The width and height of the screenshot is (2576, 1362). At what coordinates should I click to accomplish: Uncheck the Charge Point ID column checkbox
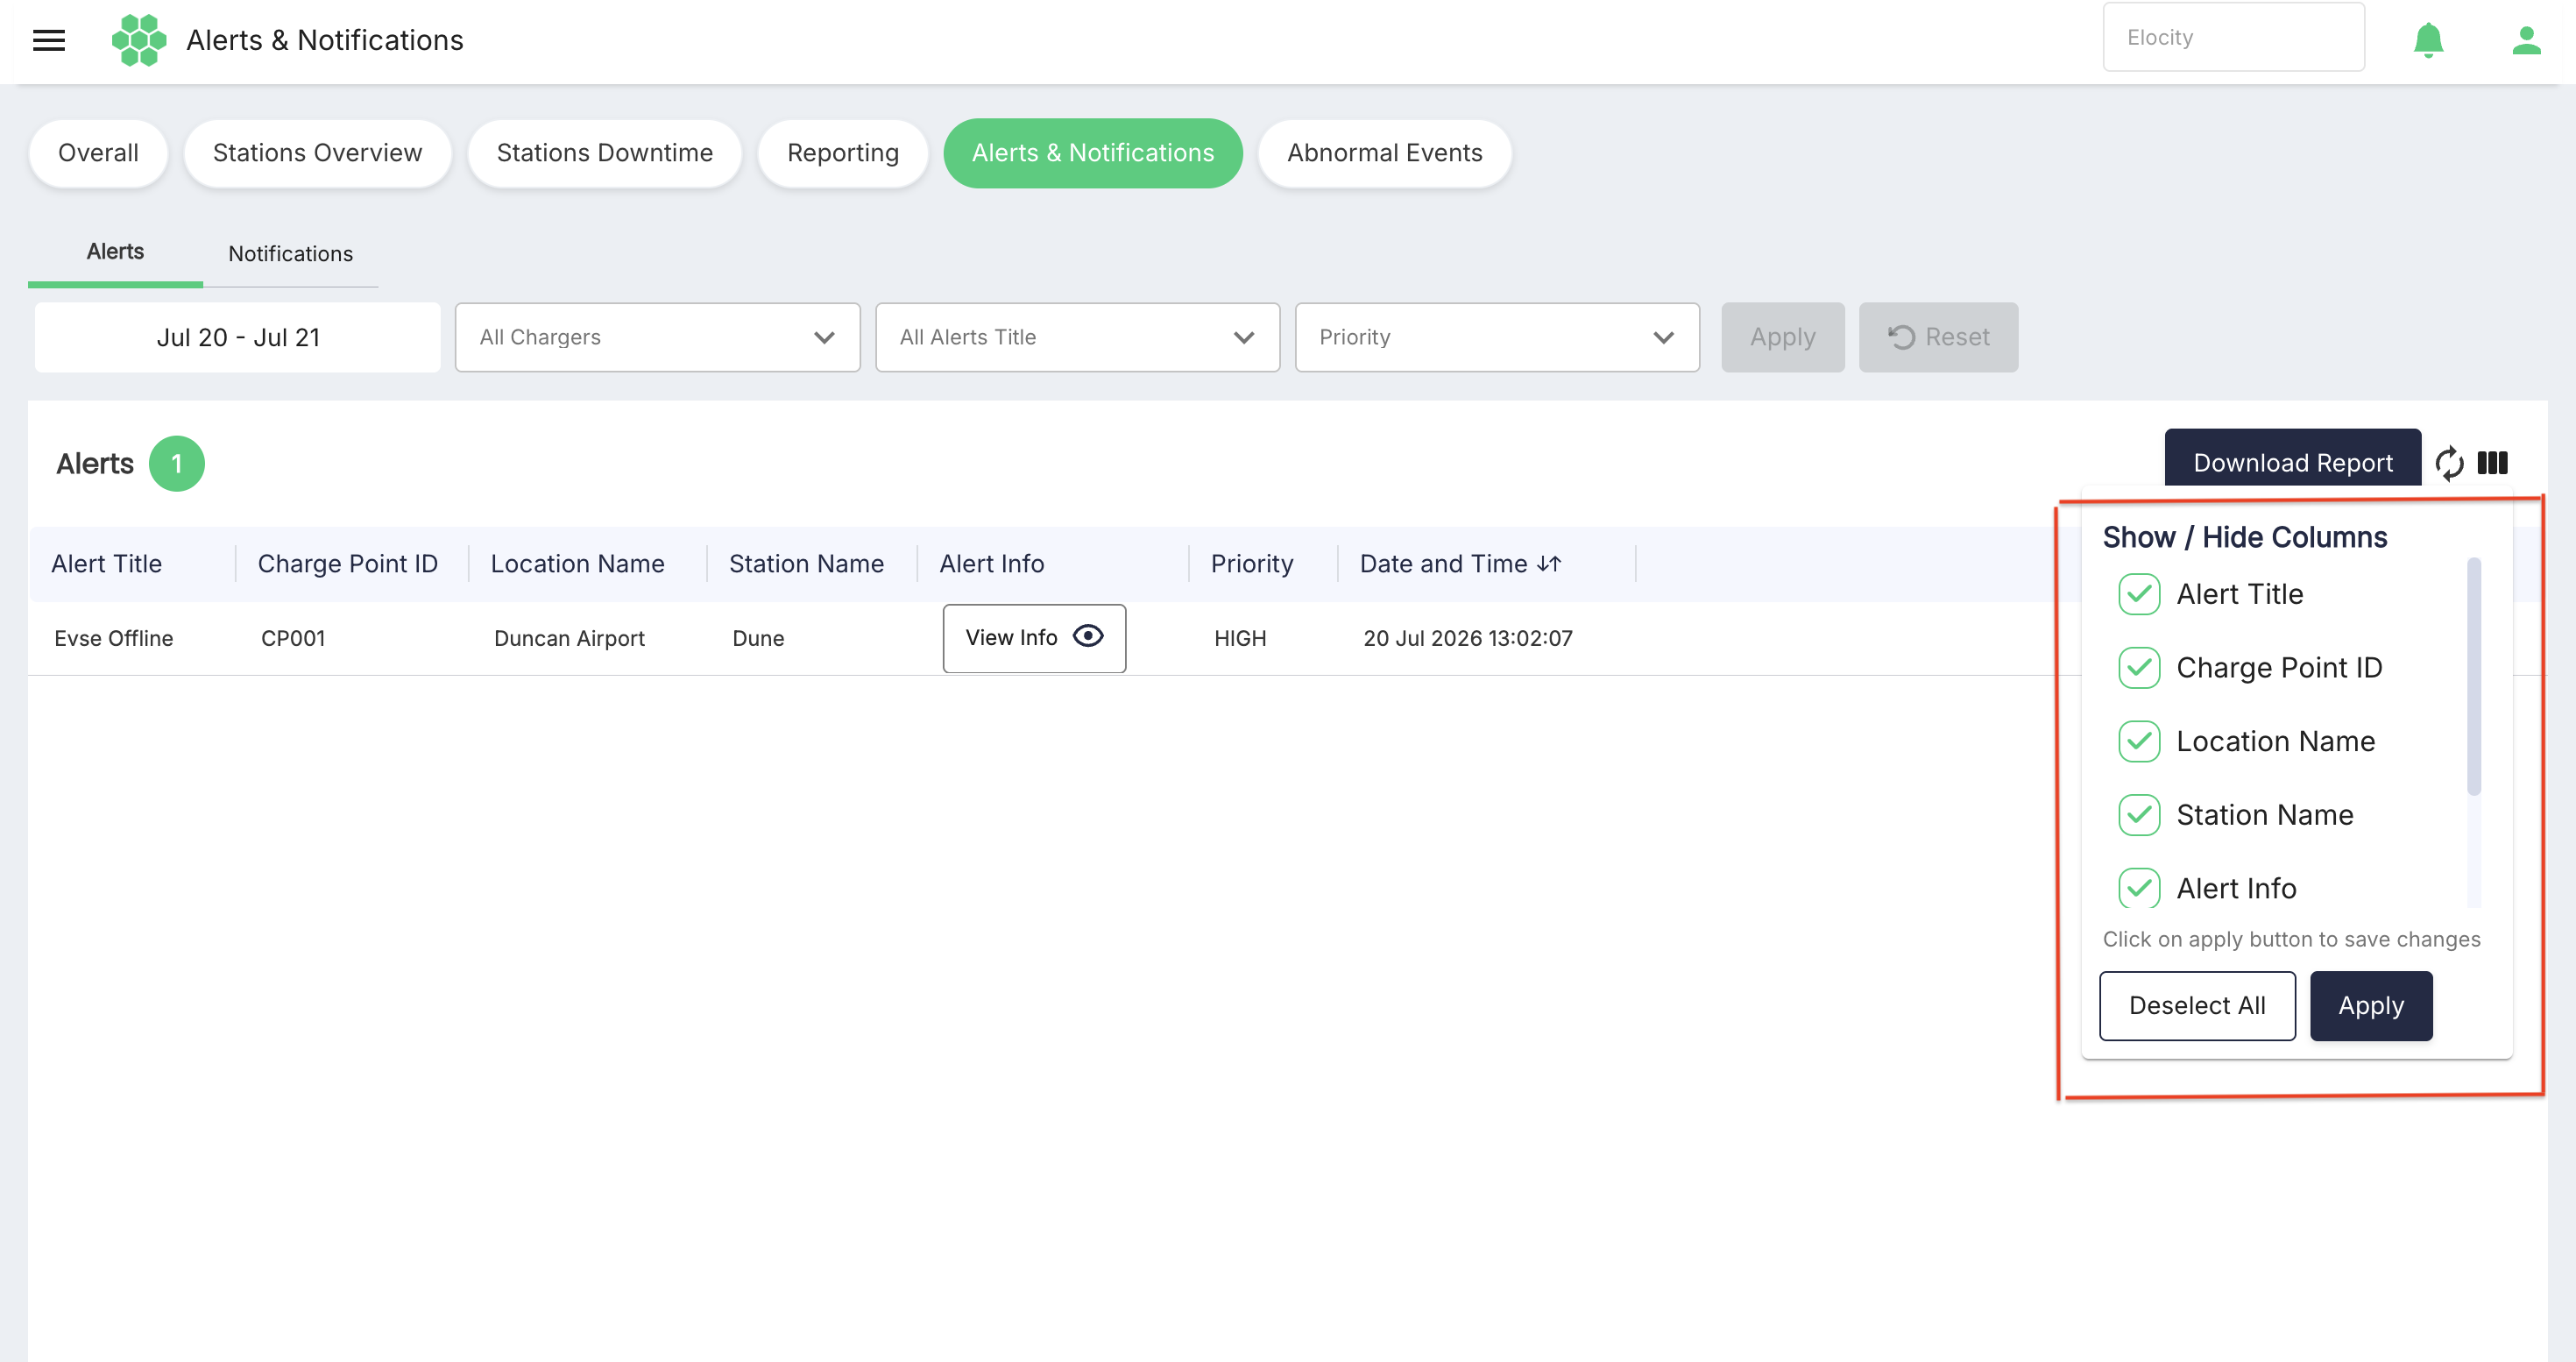tap(2139, 668)
